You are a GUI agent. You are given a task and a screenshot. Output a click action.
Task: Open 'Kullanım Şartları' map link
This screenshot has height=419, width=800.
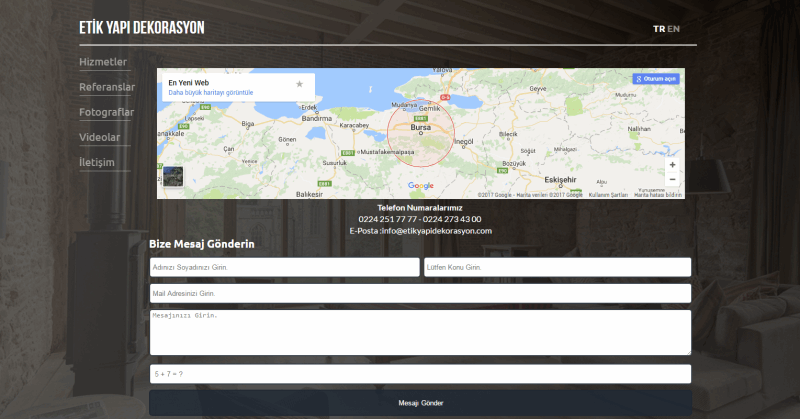point(608,195)
